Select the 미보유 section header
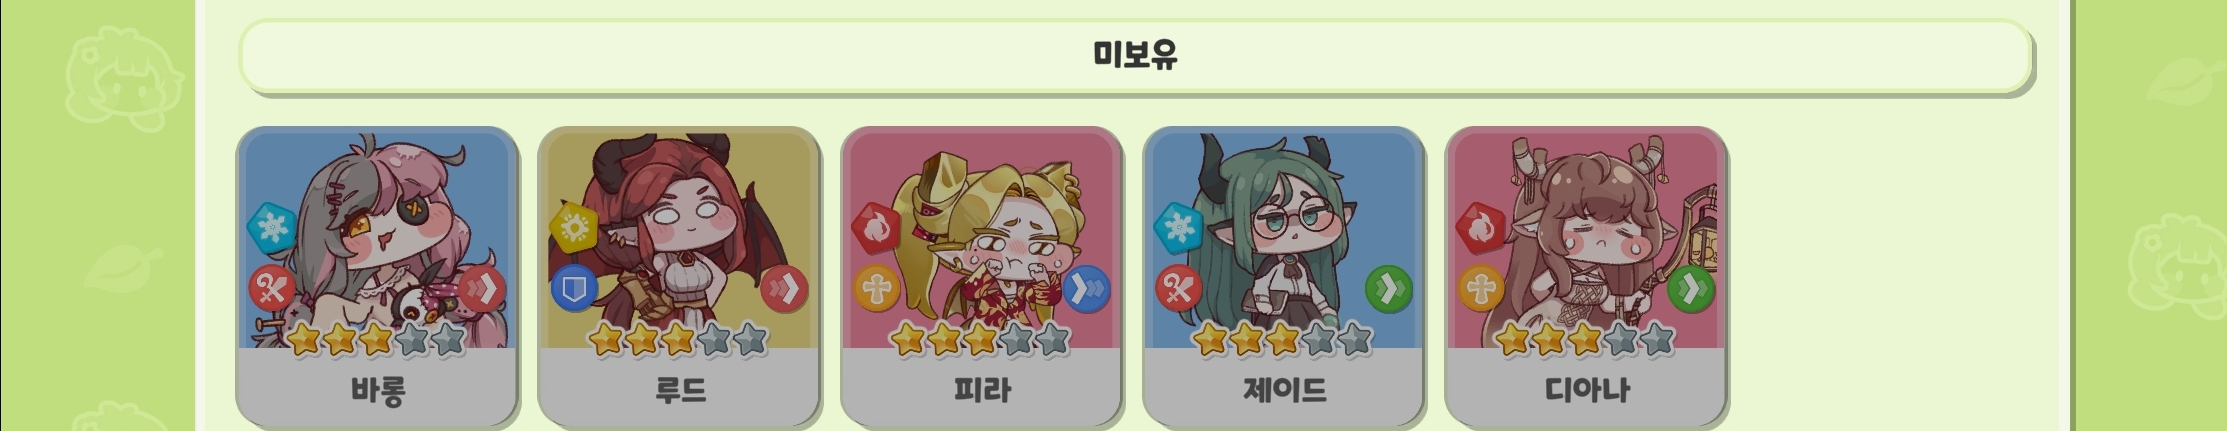The height and width of the screenshot is (431, 2227). pyautogui.click(x=1135, y=54)
